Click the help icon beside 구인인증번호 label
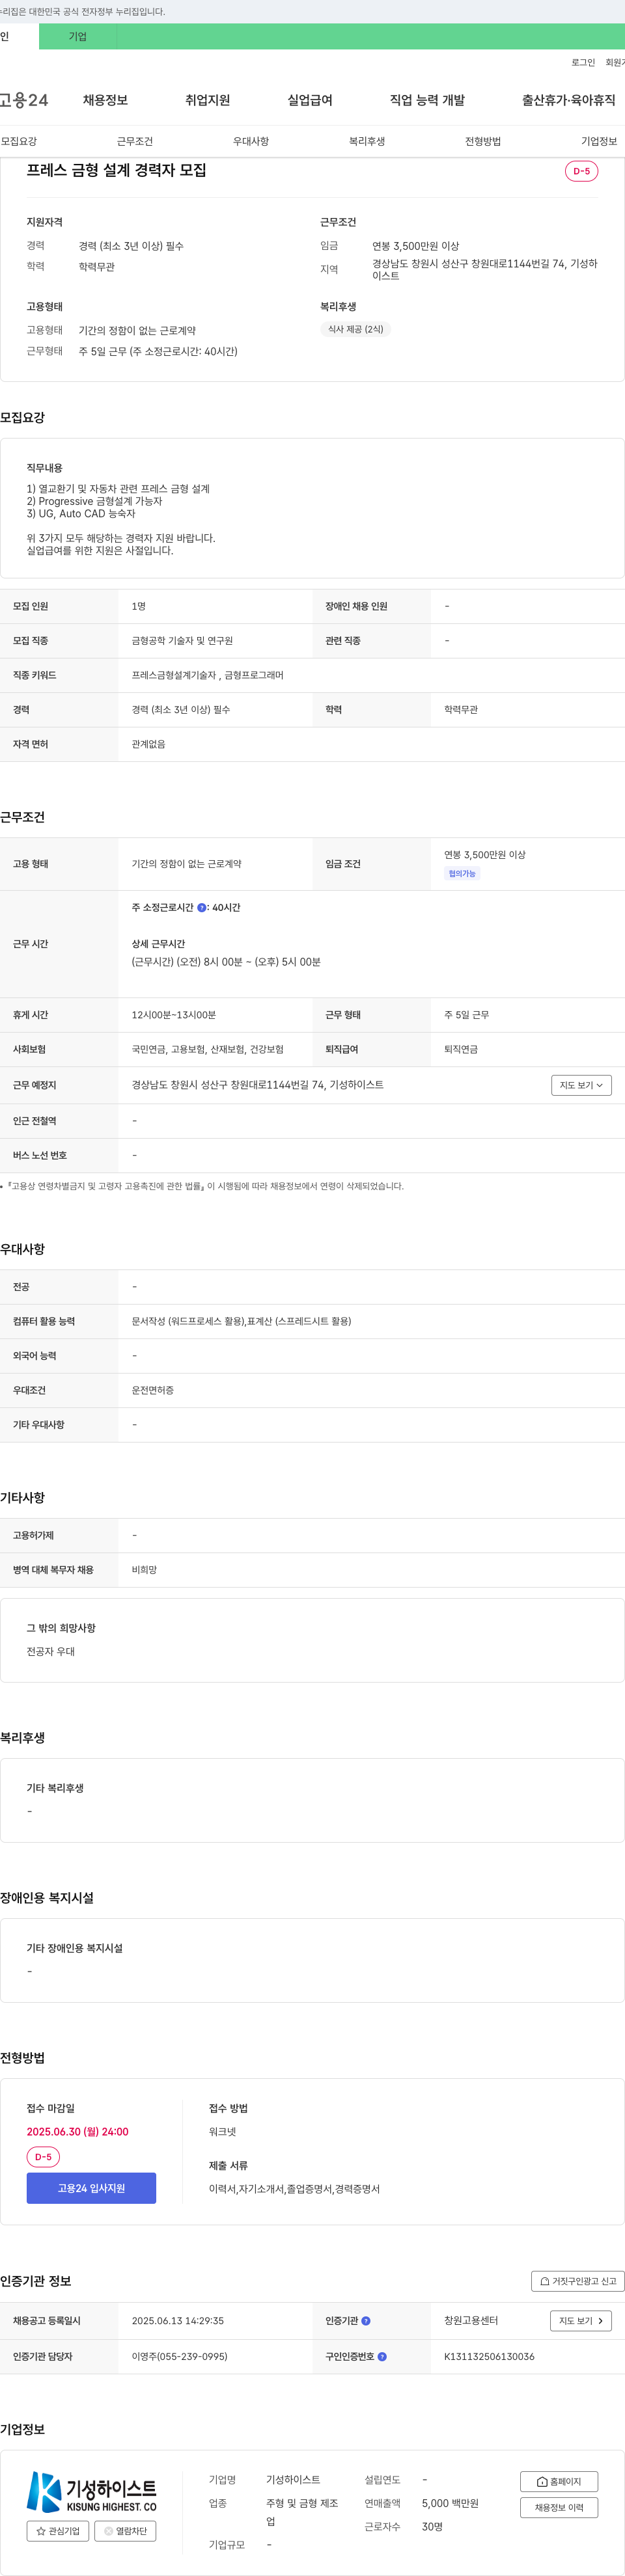The height and width of the screenshot is (2576, 625). (x=382, y=2357)
